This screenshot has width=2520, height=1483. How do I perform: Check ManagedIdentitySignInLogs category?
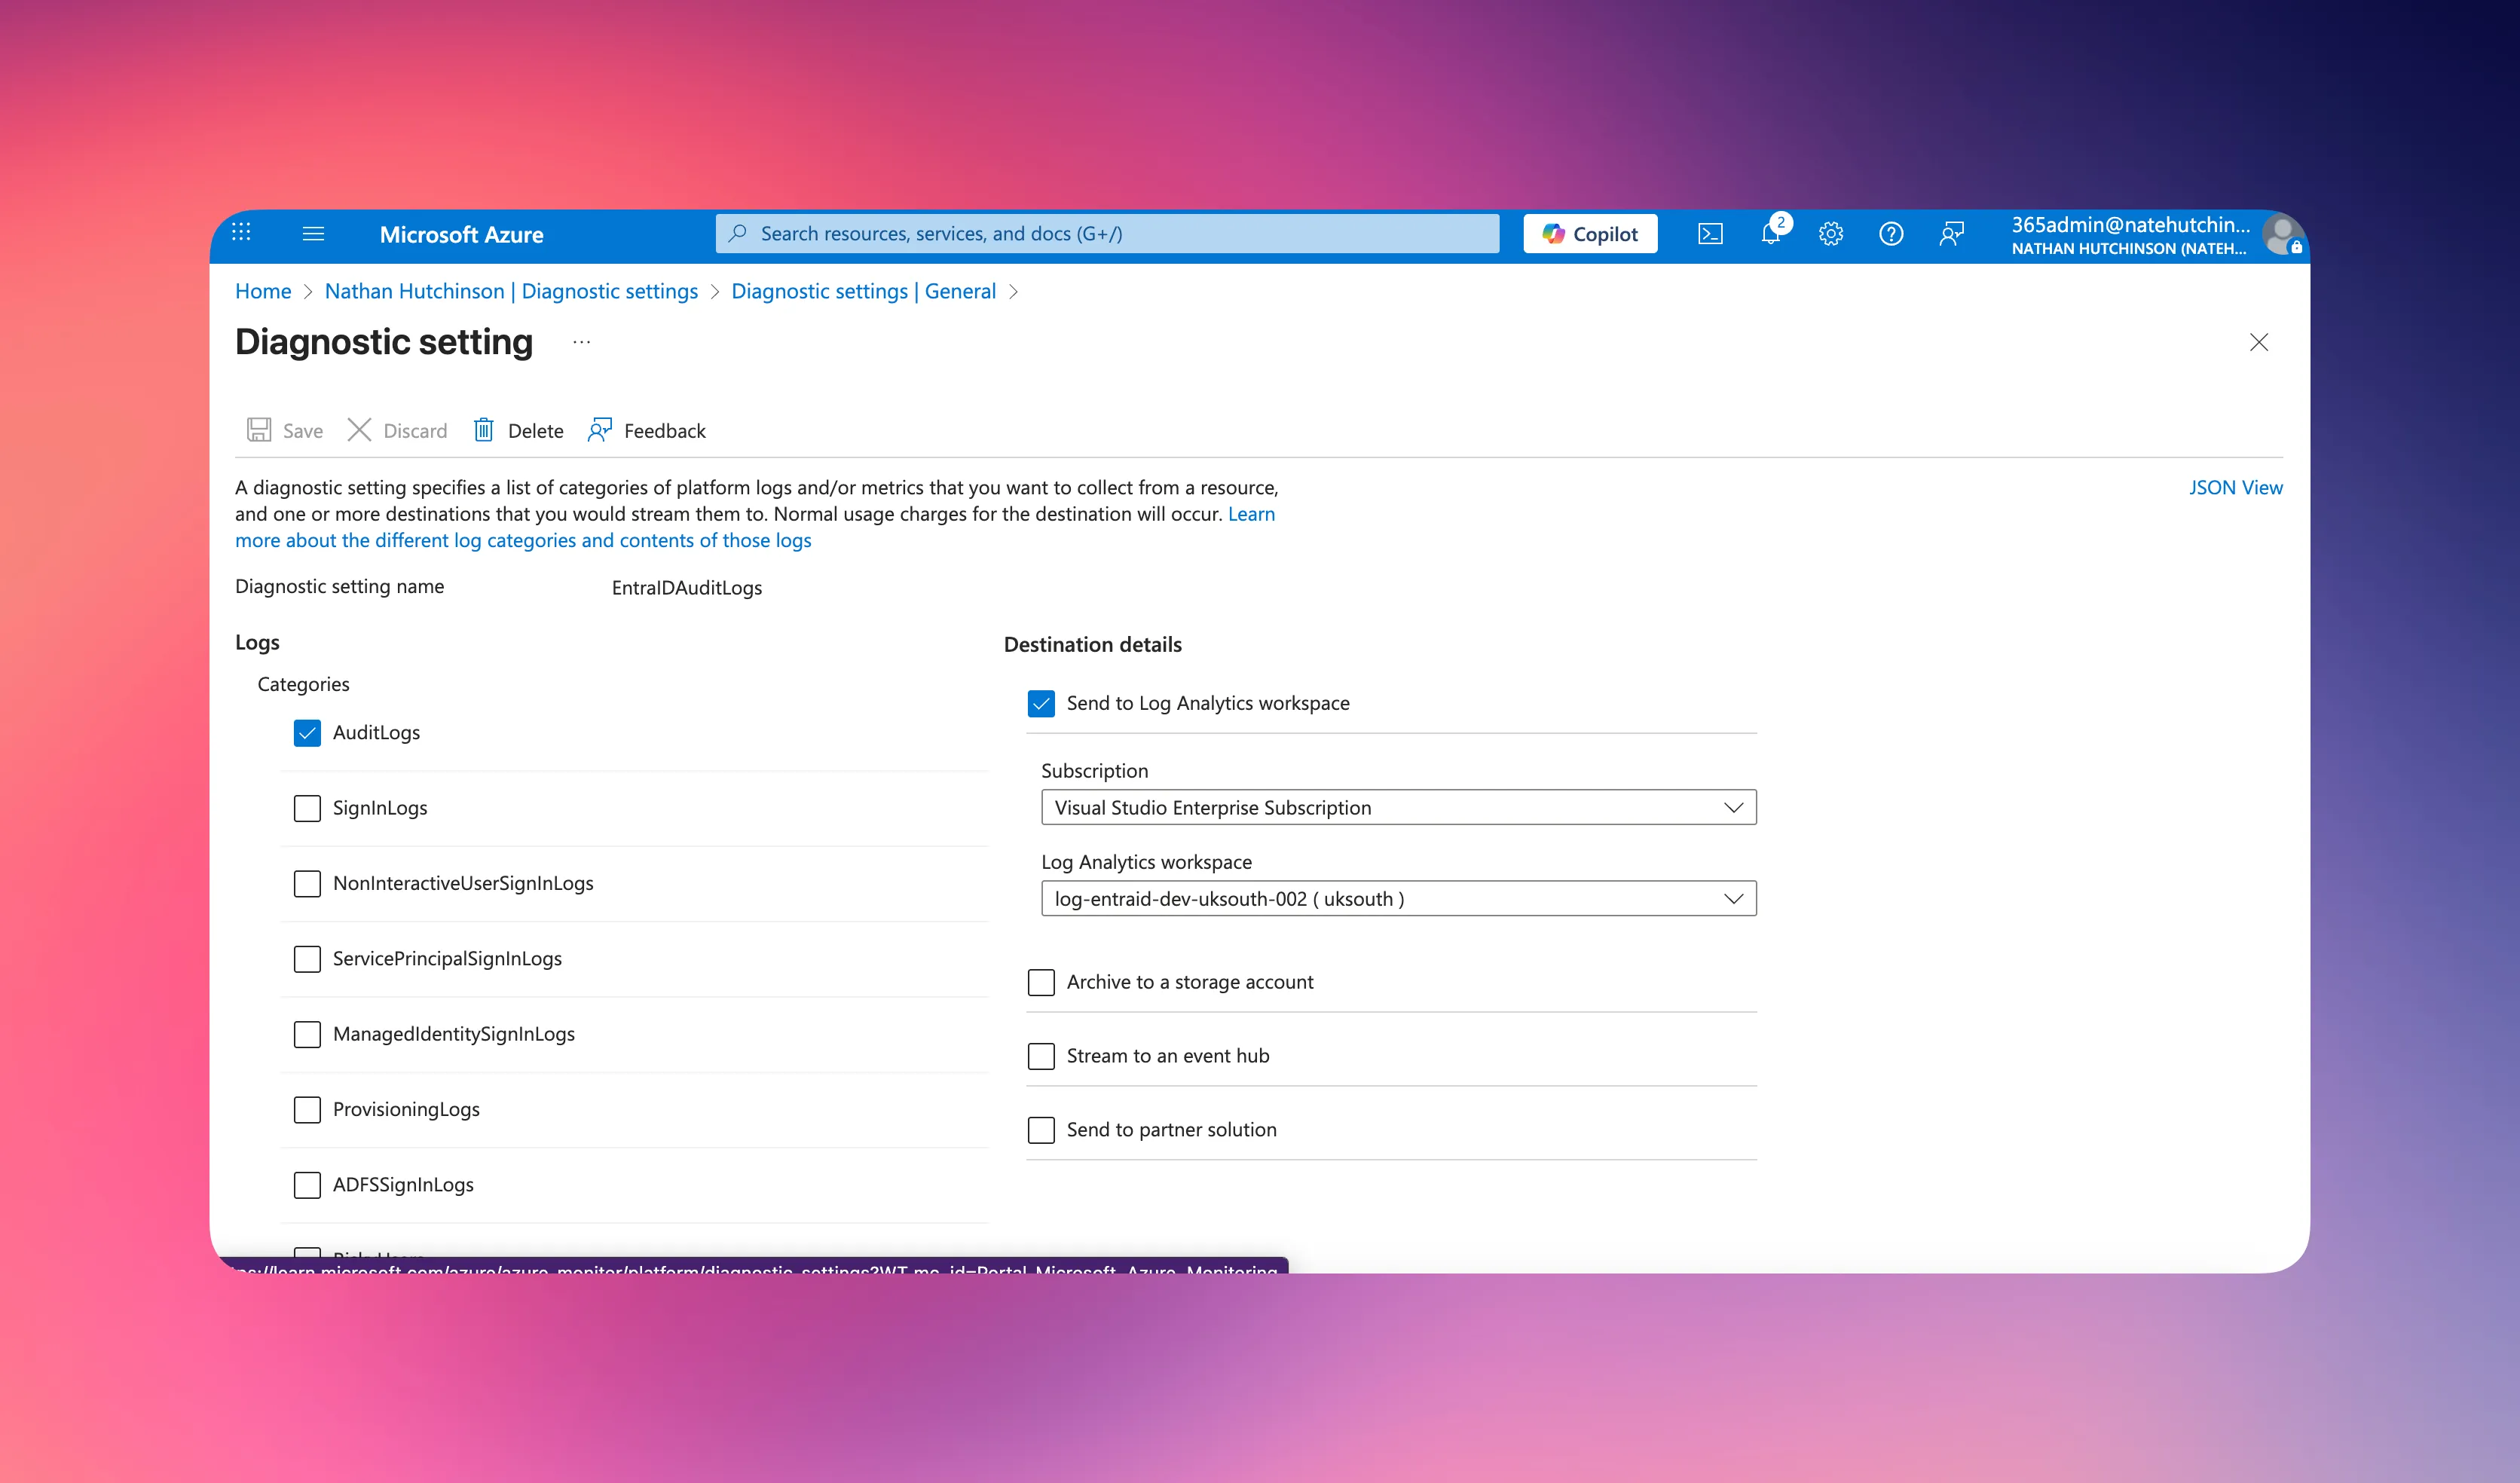(307, 1034)
